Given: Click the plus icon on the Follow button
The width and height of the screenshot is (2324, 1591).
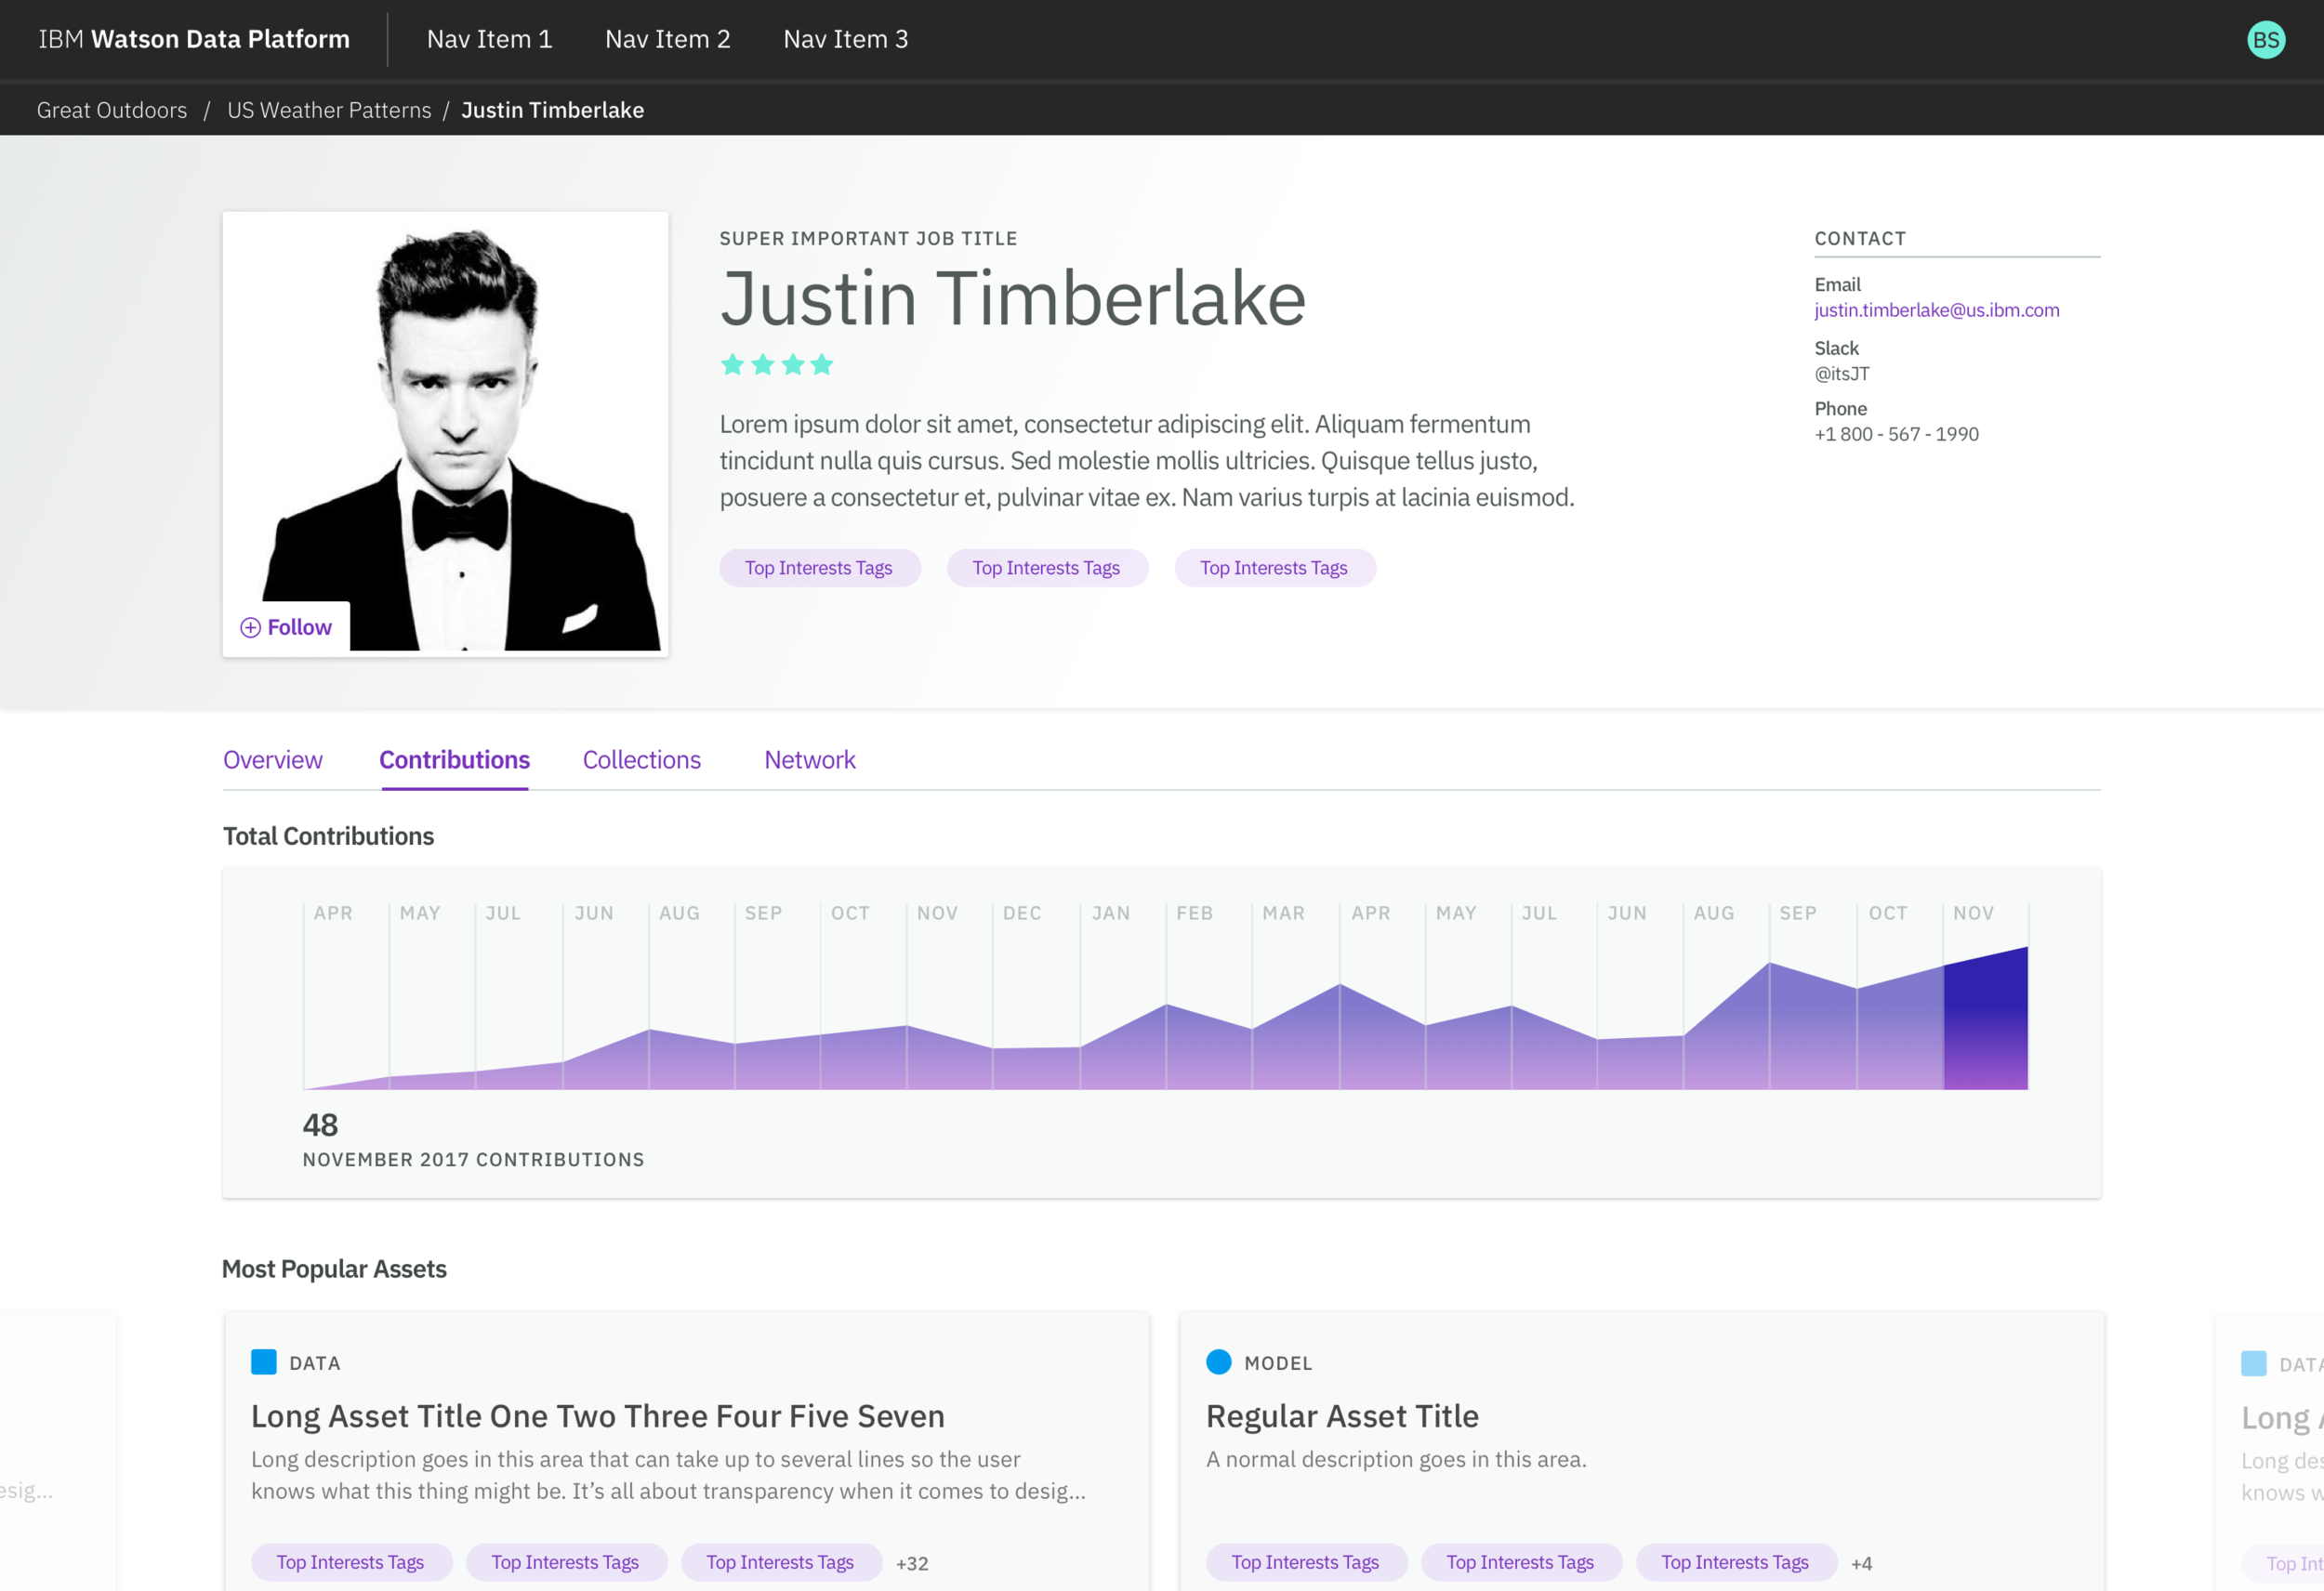Looking at the screenshot, I should (250, 627).
